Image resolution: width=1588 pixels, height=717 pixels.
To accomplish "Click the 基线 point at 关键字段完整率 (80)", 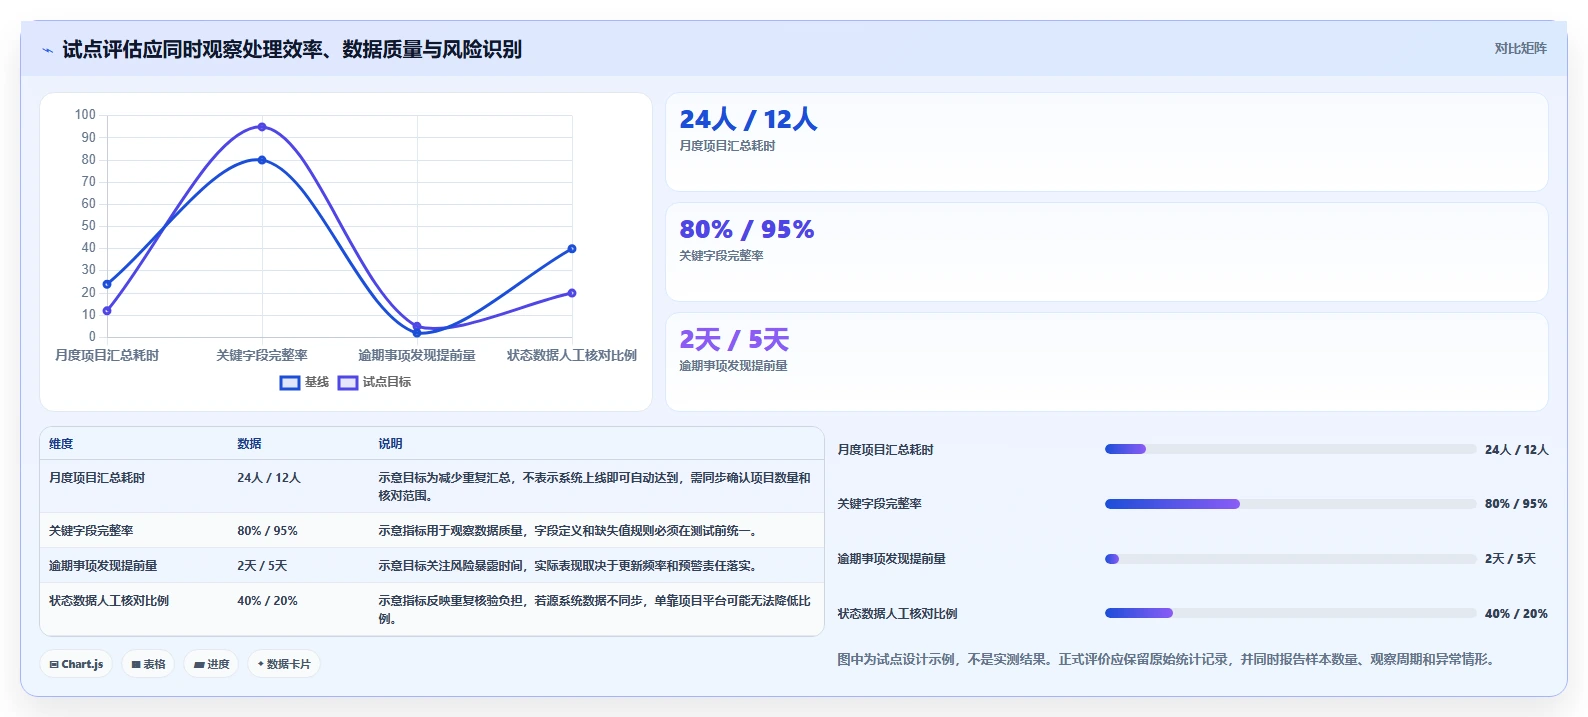I will (262, 160).
